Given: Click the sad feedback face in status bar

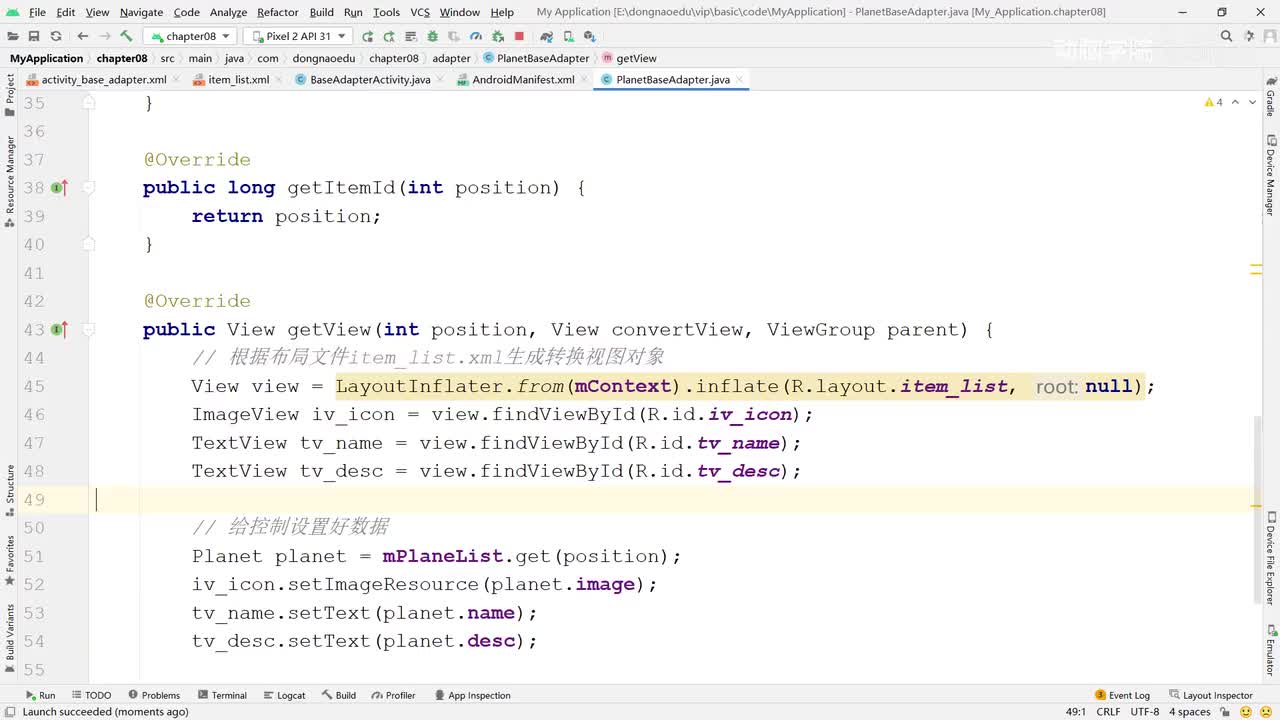Looking at the screenshot, I should (x=1268, y=712).
